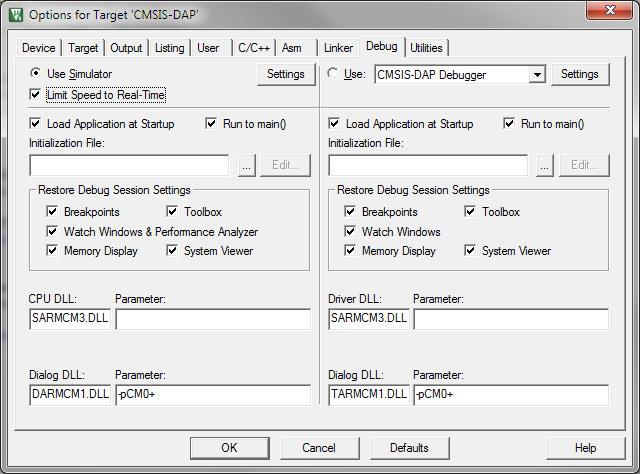Open the User tab
Screen dimensions: 640x474
[208, 48]
